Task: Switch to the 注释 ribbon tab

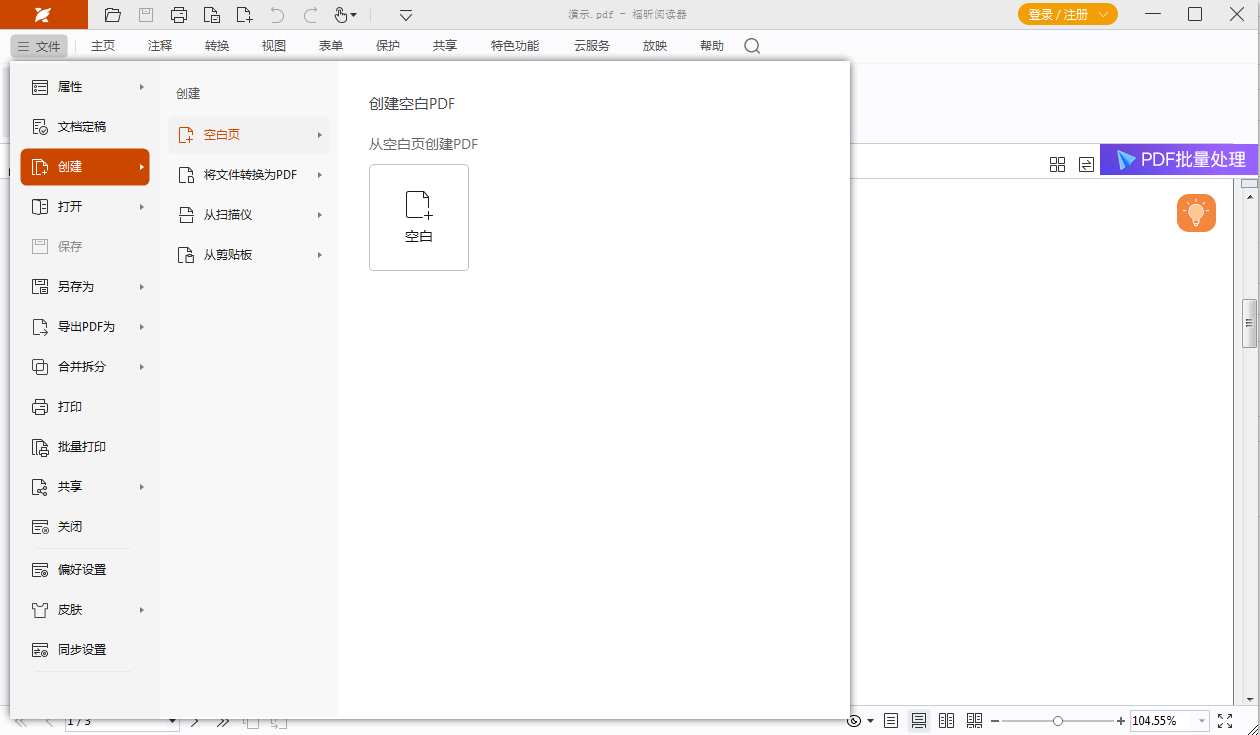Action: tap(159, 45)
